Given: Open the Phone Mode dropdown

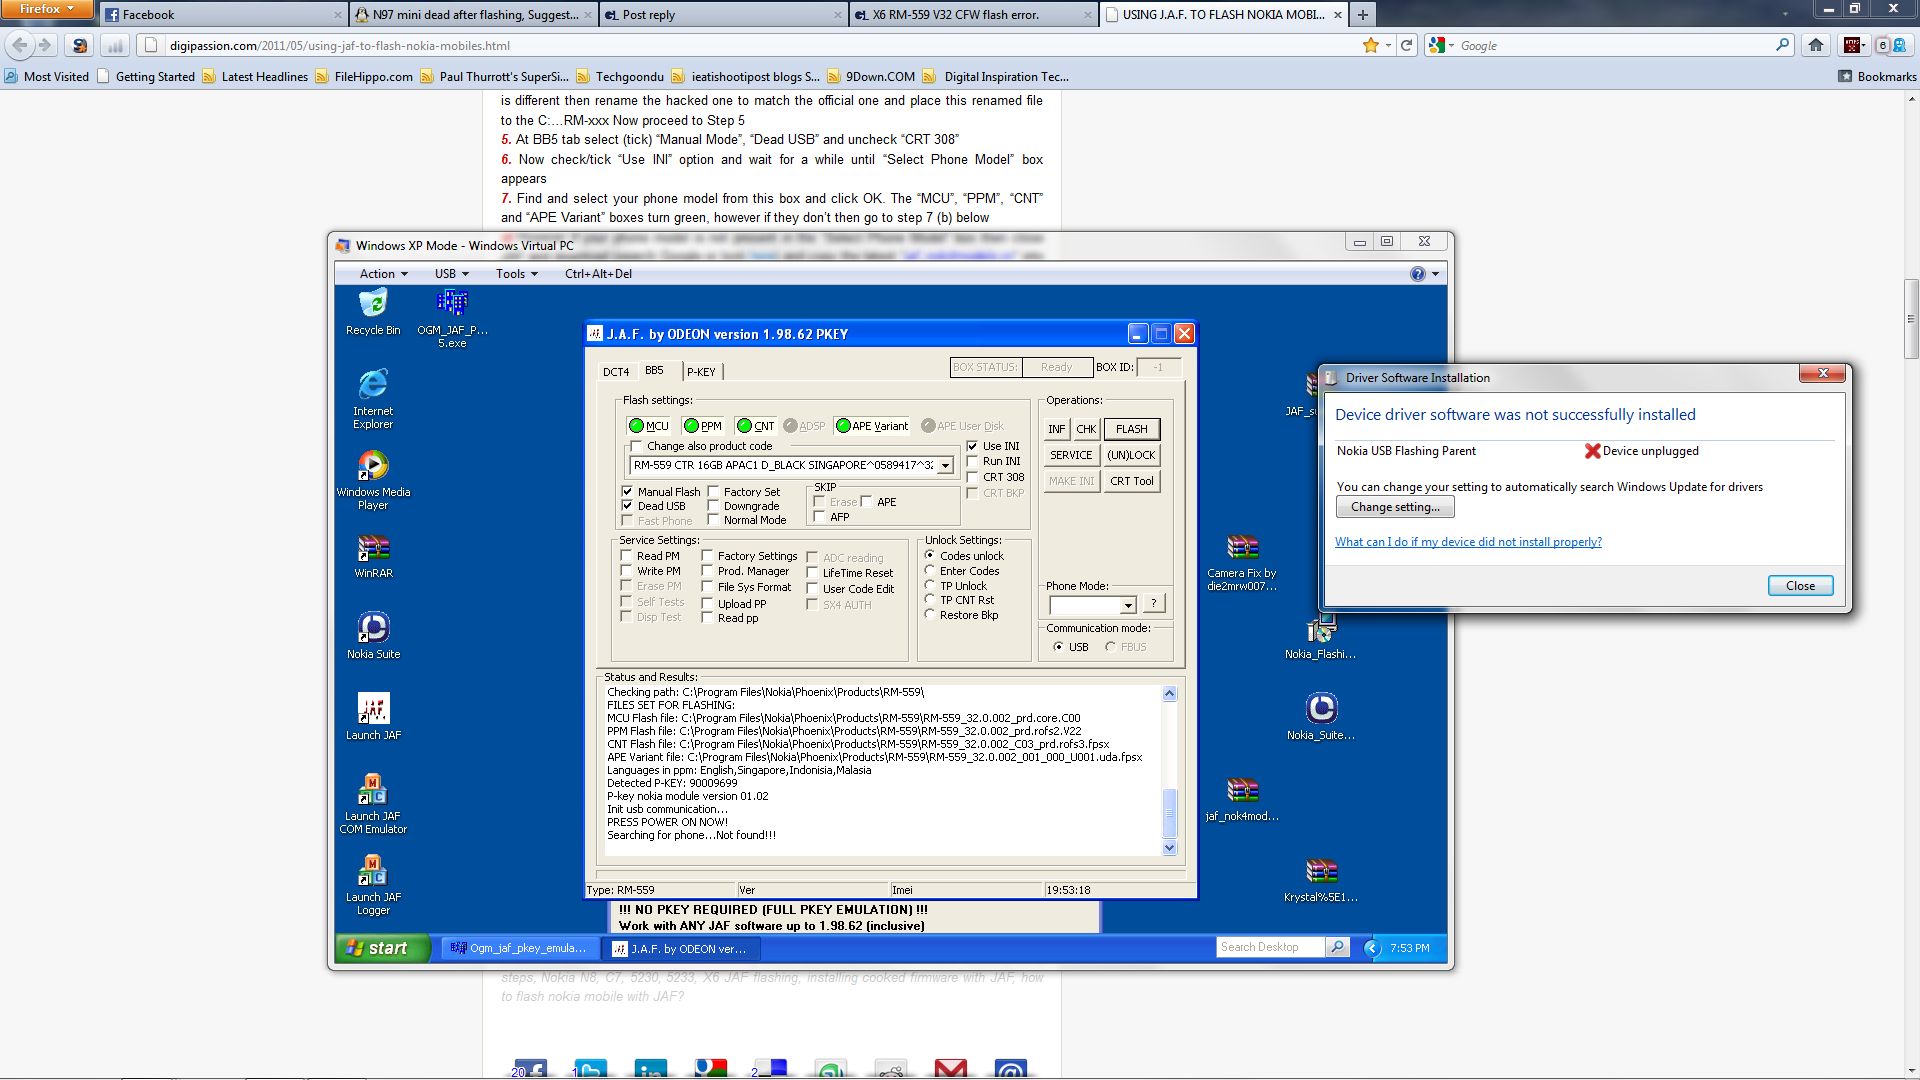Looking at the screenshot, I should coord(1127,605).
